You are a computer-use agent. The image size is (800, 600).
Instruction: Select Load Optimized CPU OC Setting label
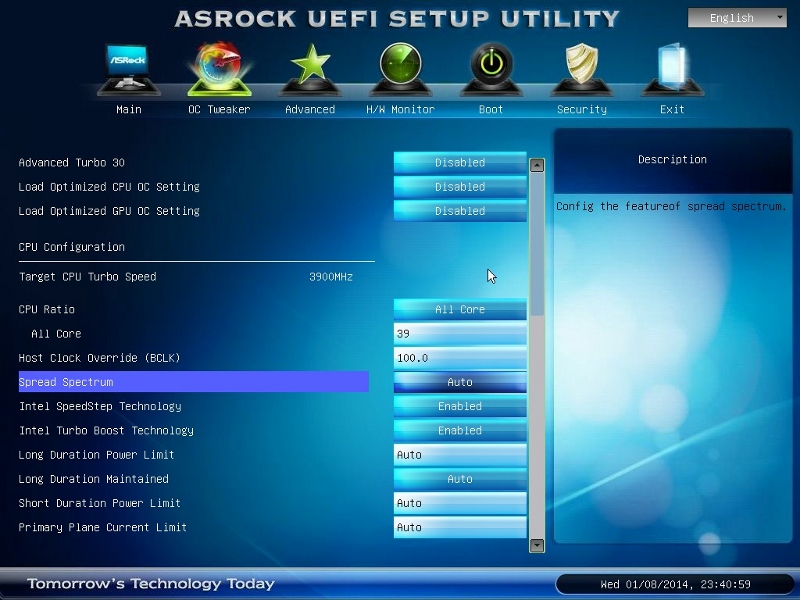[x=109, y=187]
